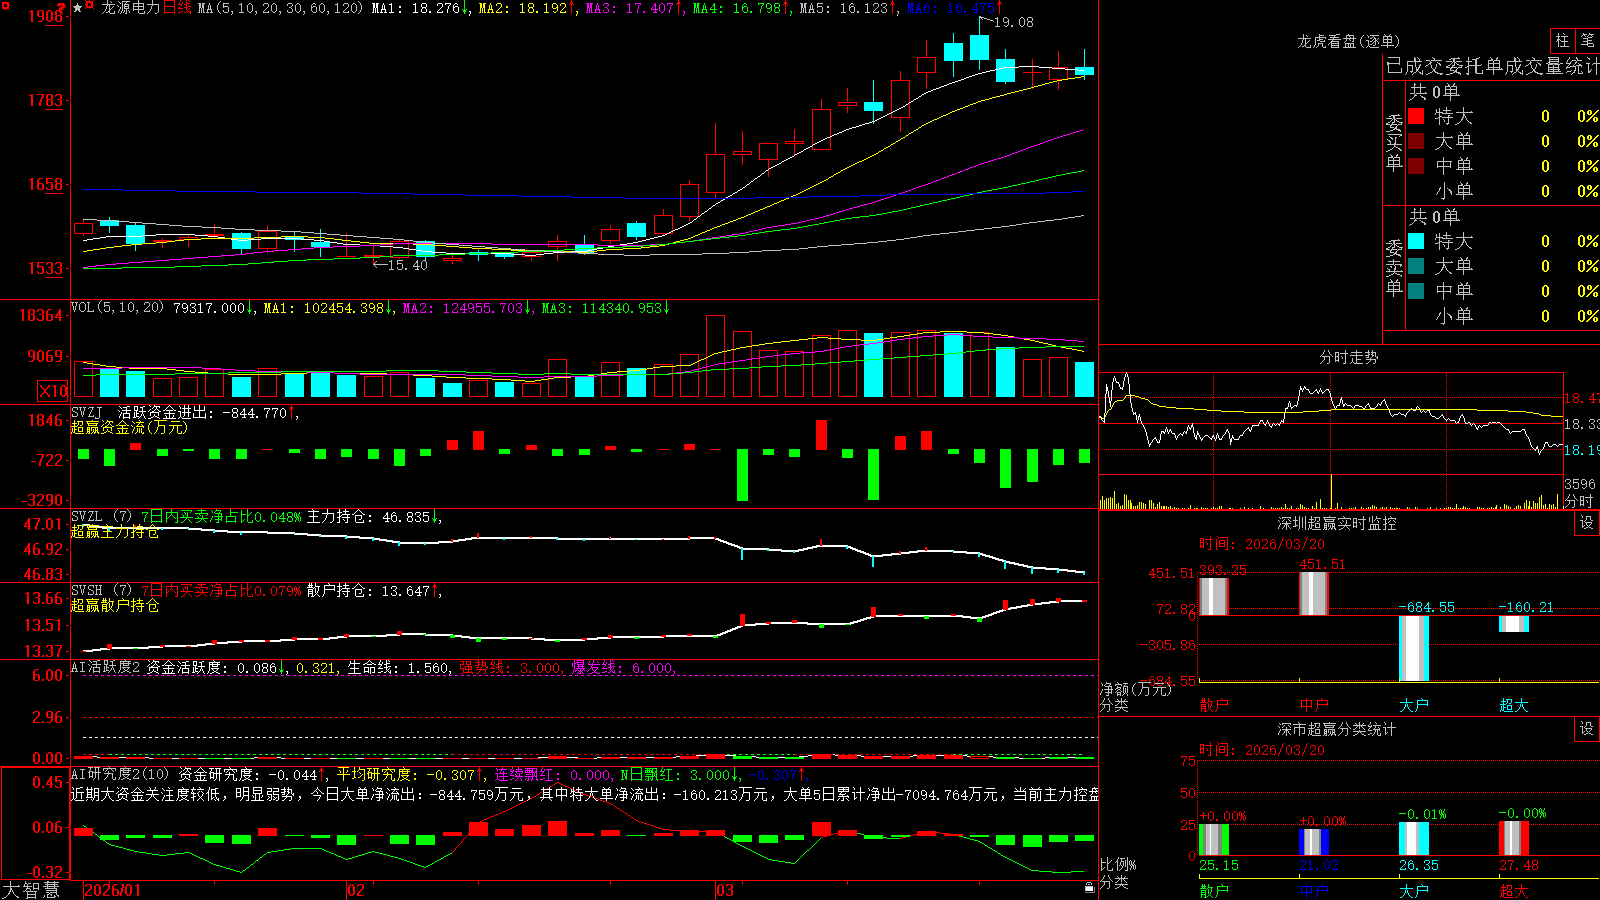Click MA1: 18.276 value in the header
The image size is (1600, 900).
pos(418,8)
